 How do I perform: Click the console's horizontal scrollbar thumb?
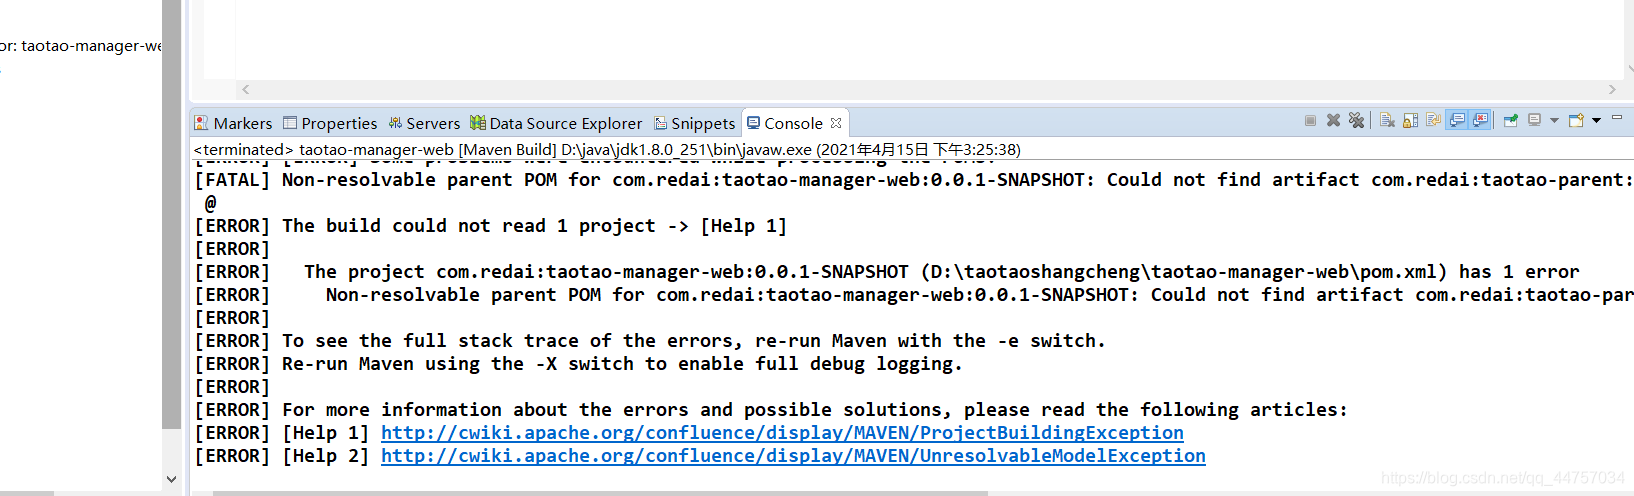[600, 493]
